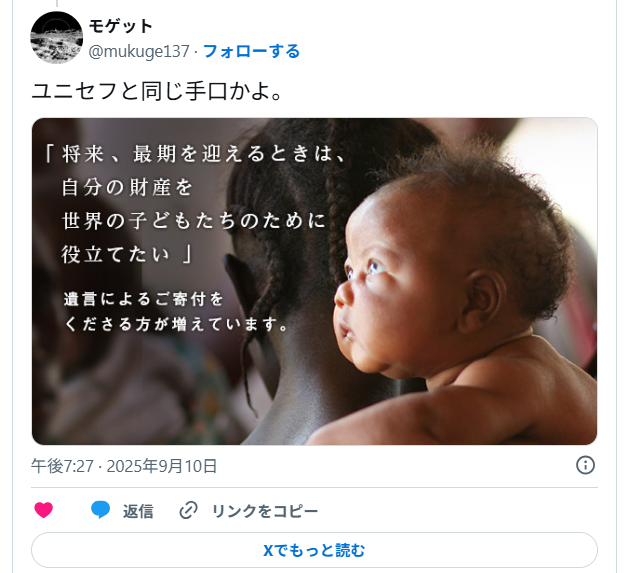
Task: Click the chain-link copy icon
Action: click(188, 510)
